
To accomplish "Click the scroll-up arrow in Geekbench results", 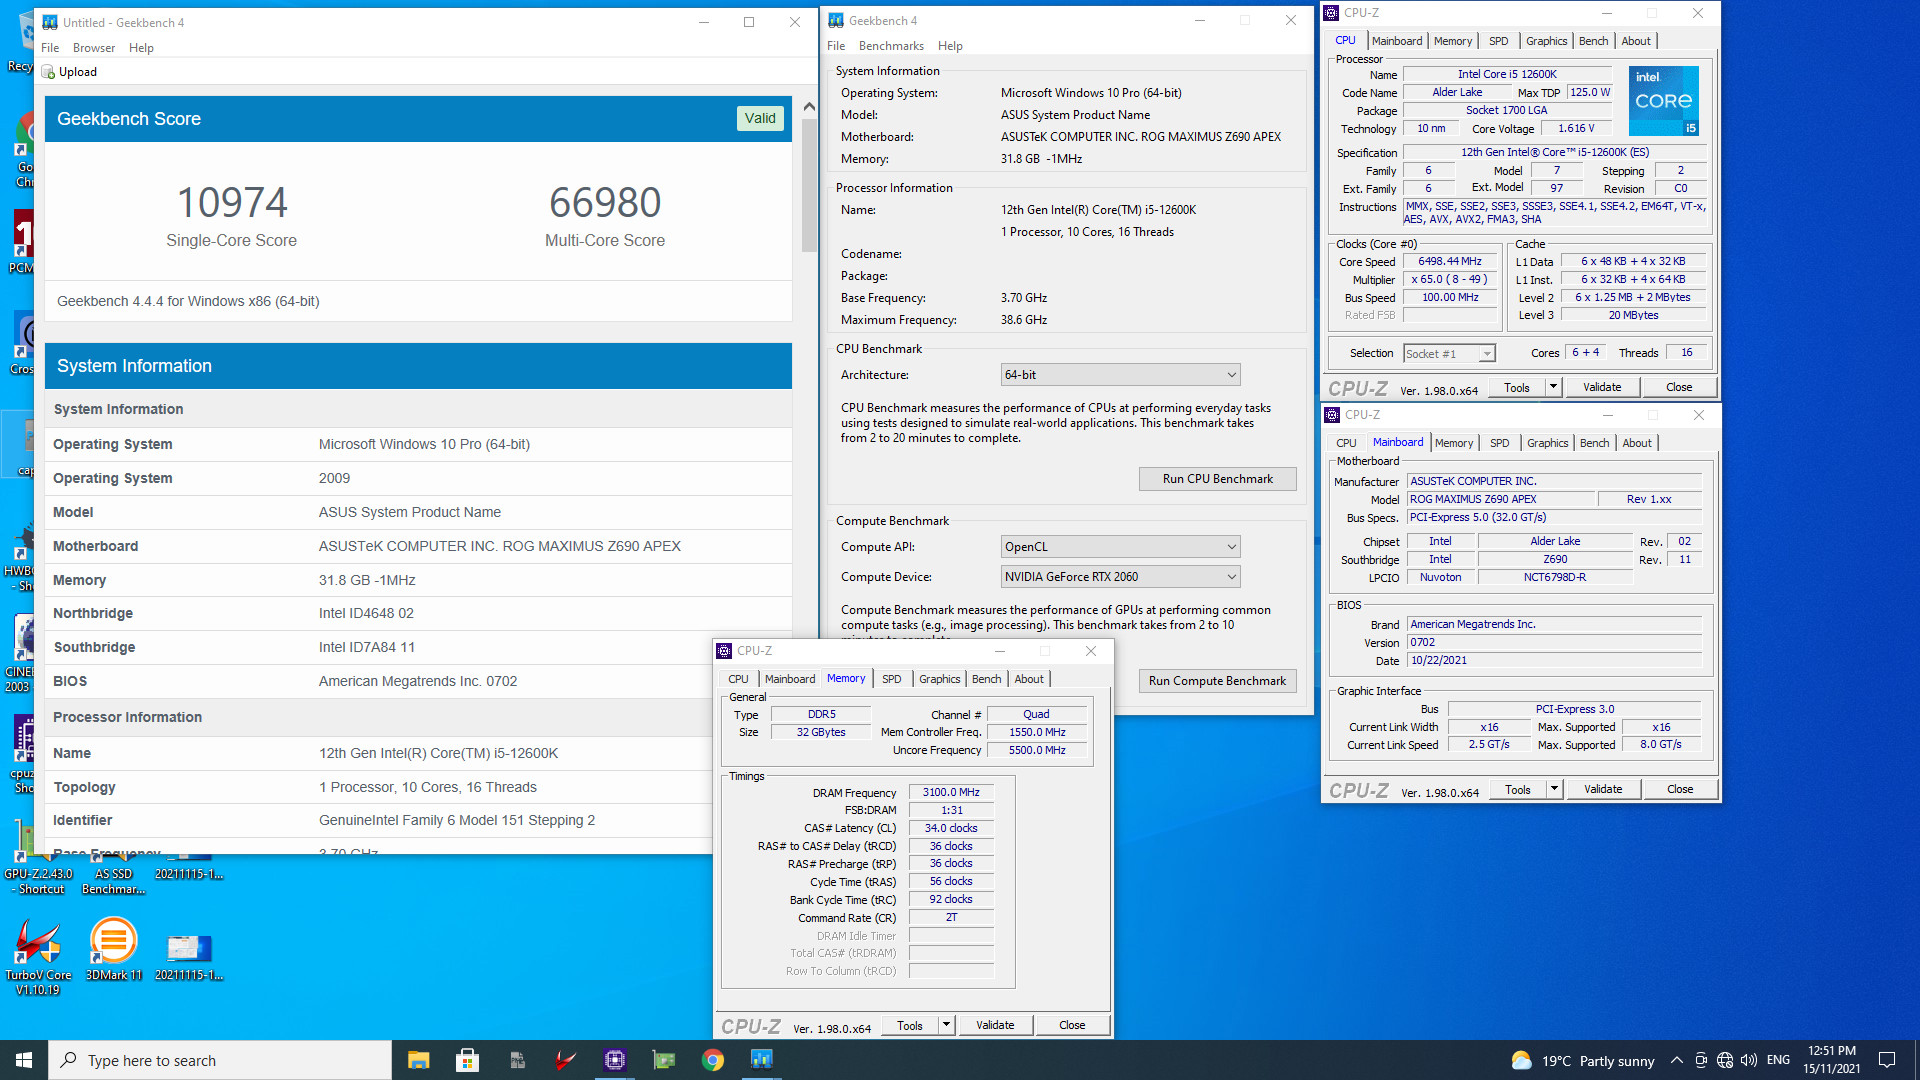I will click(x=809, y=106).
